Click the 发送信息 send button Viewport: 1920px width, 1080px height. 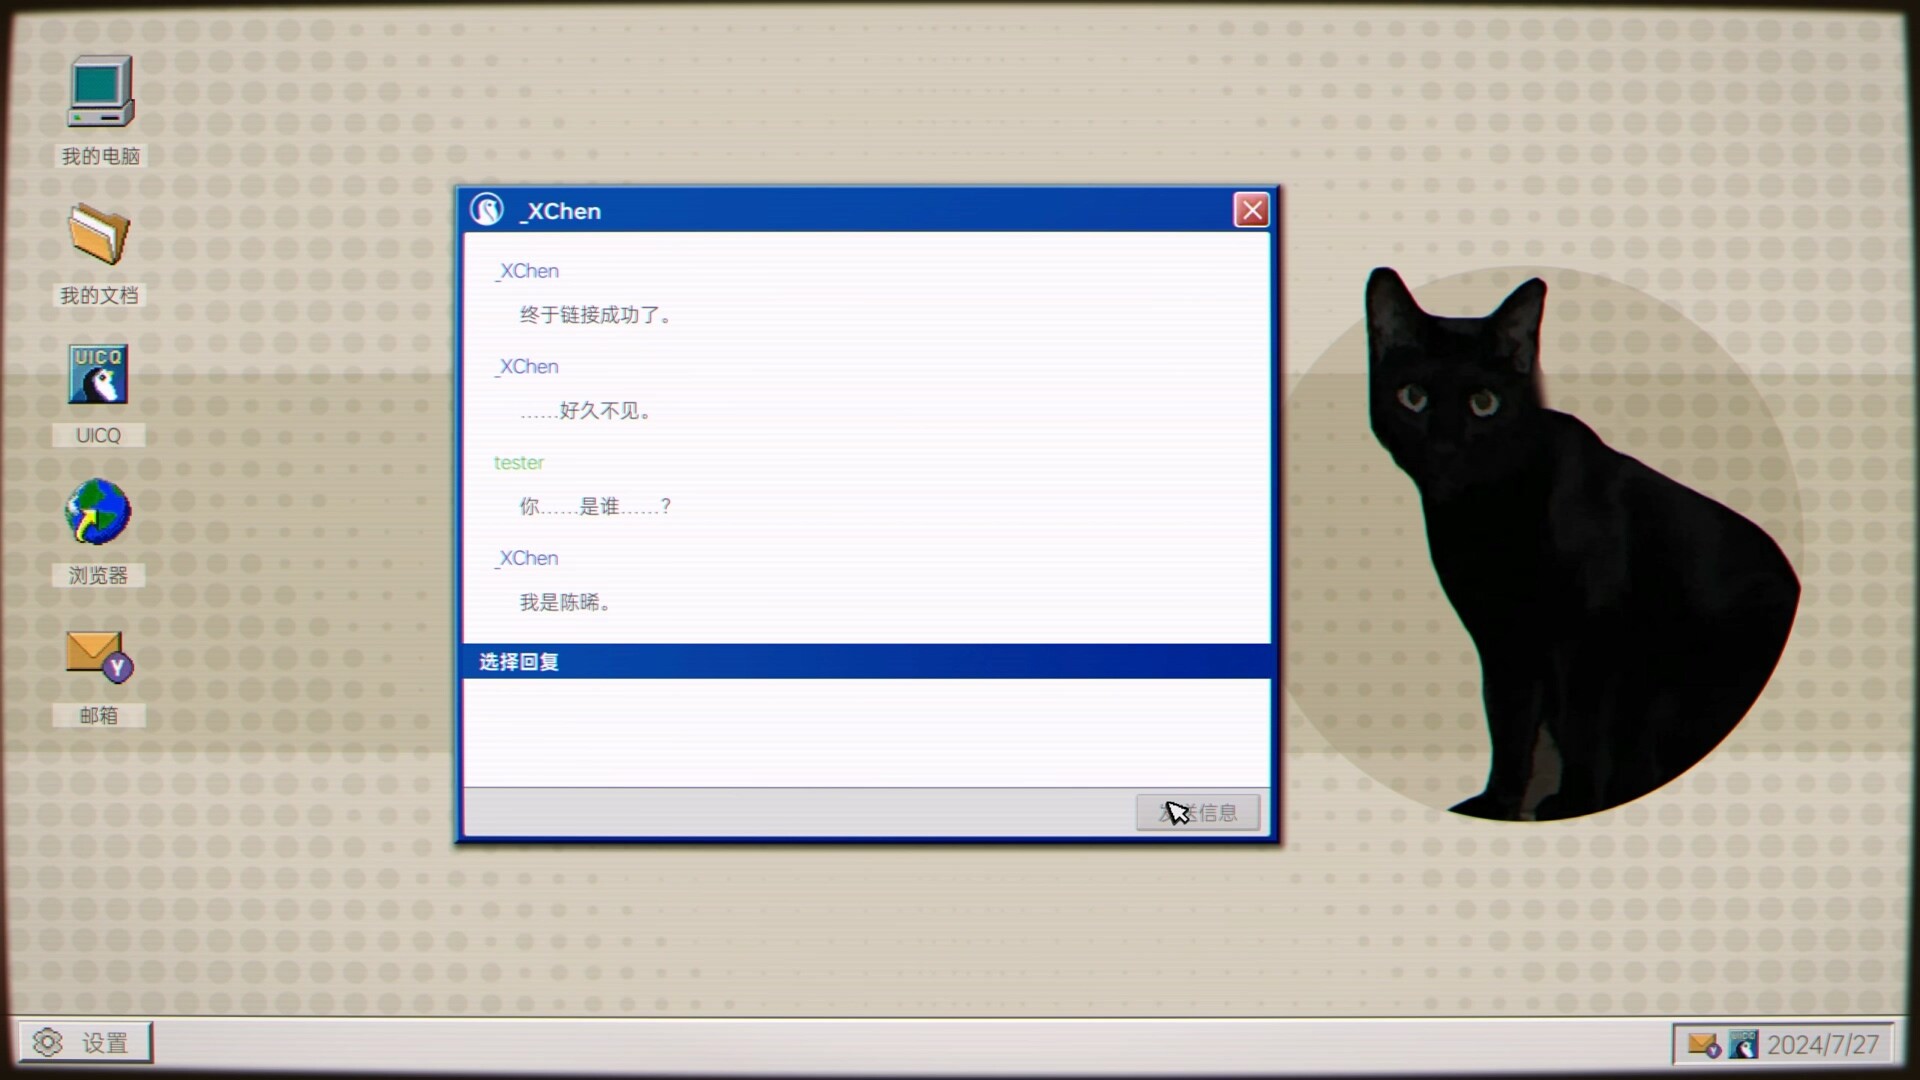[1198, 812]
